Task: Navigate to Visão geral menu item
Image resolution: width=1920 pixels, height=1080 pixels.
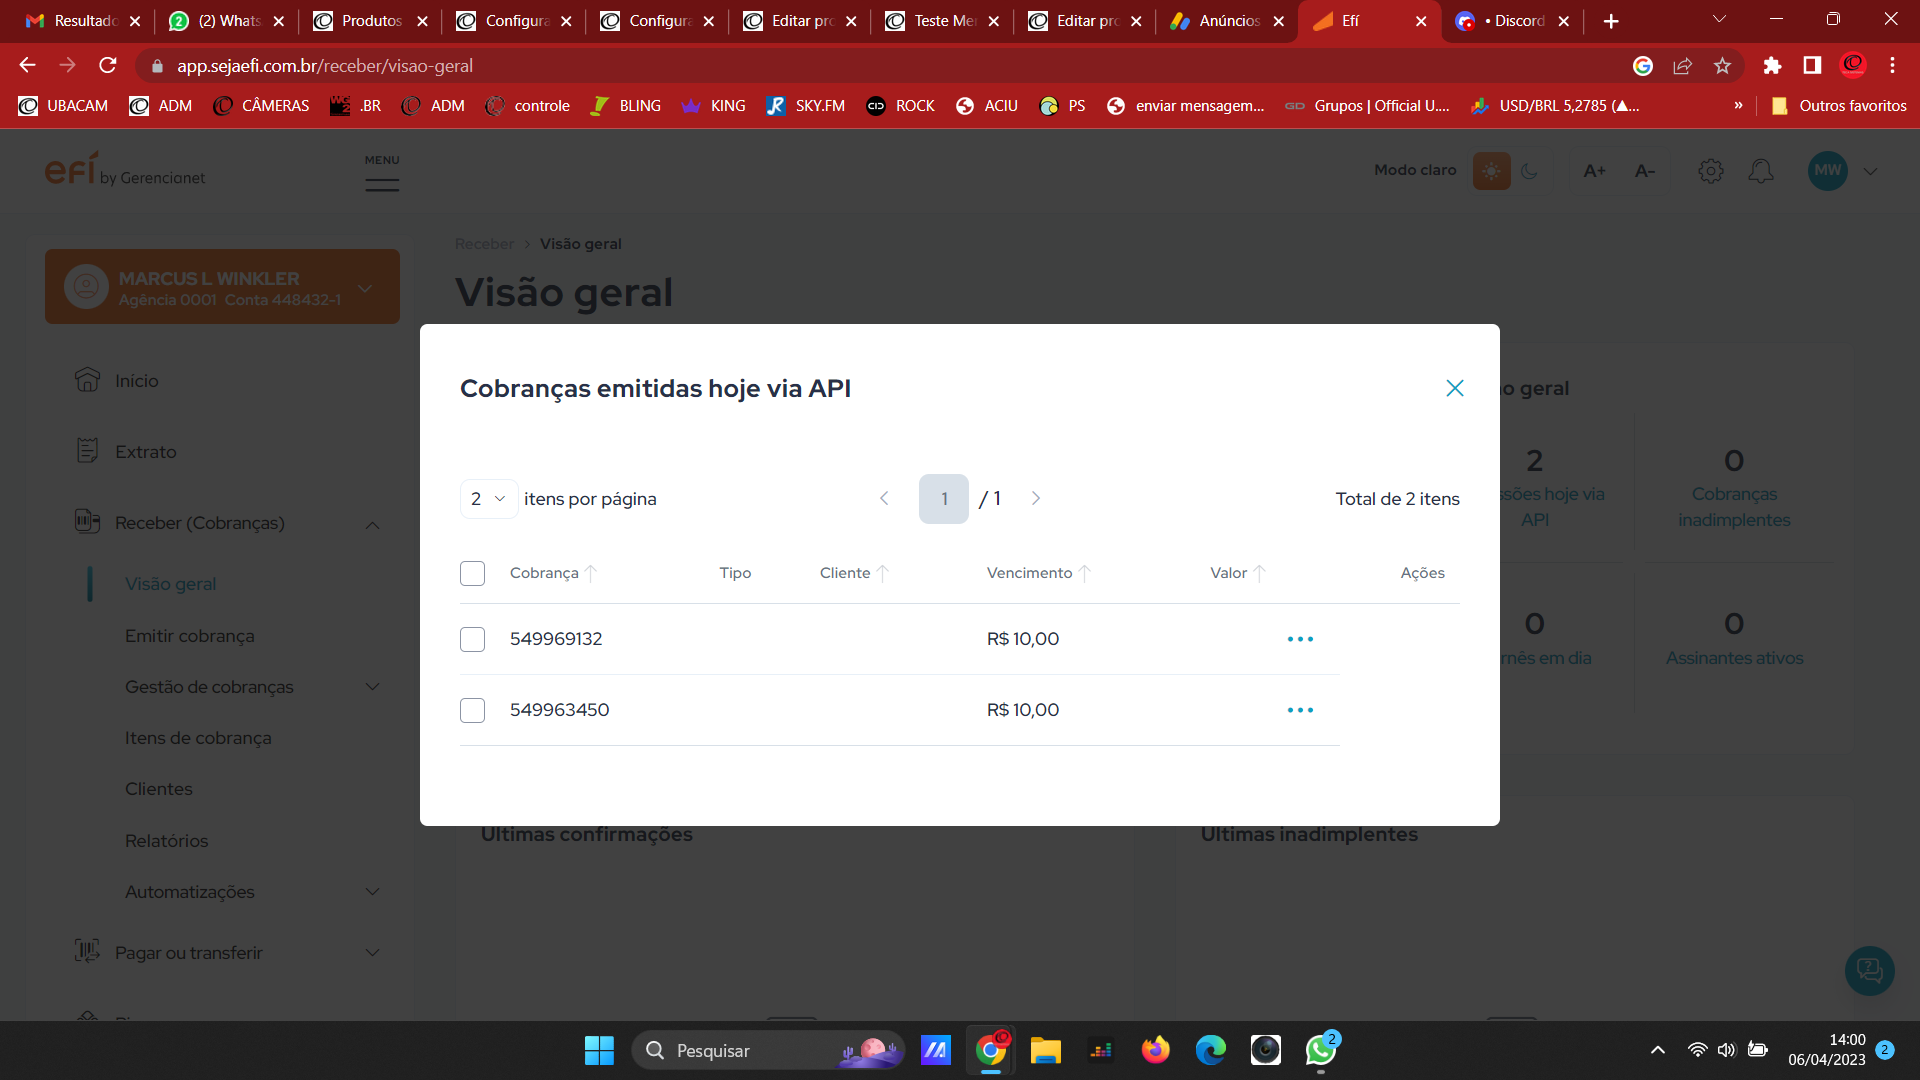Action: (x=169, y=584)
